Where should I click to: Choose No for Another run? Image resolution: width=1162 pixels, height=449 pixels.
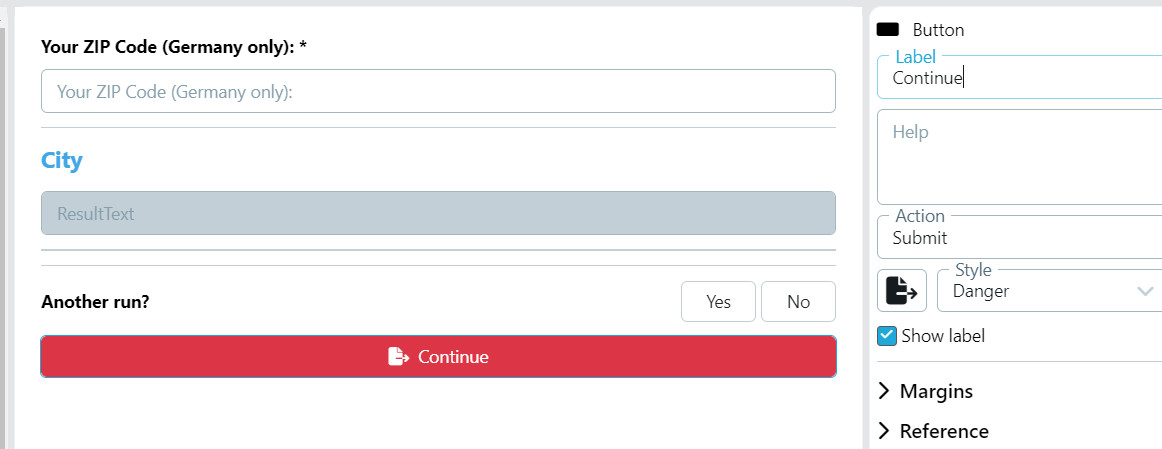pos(798,302)
